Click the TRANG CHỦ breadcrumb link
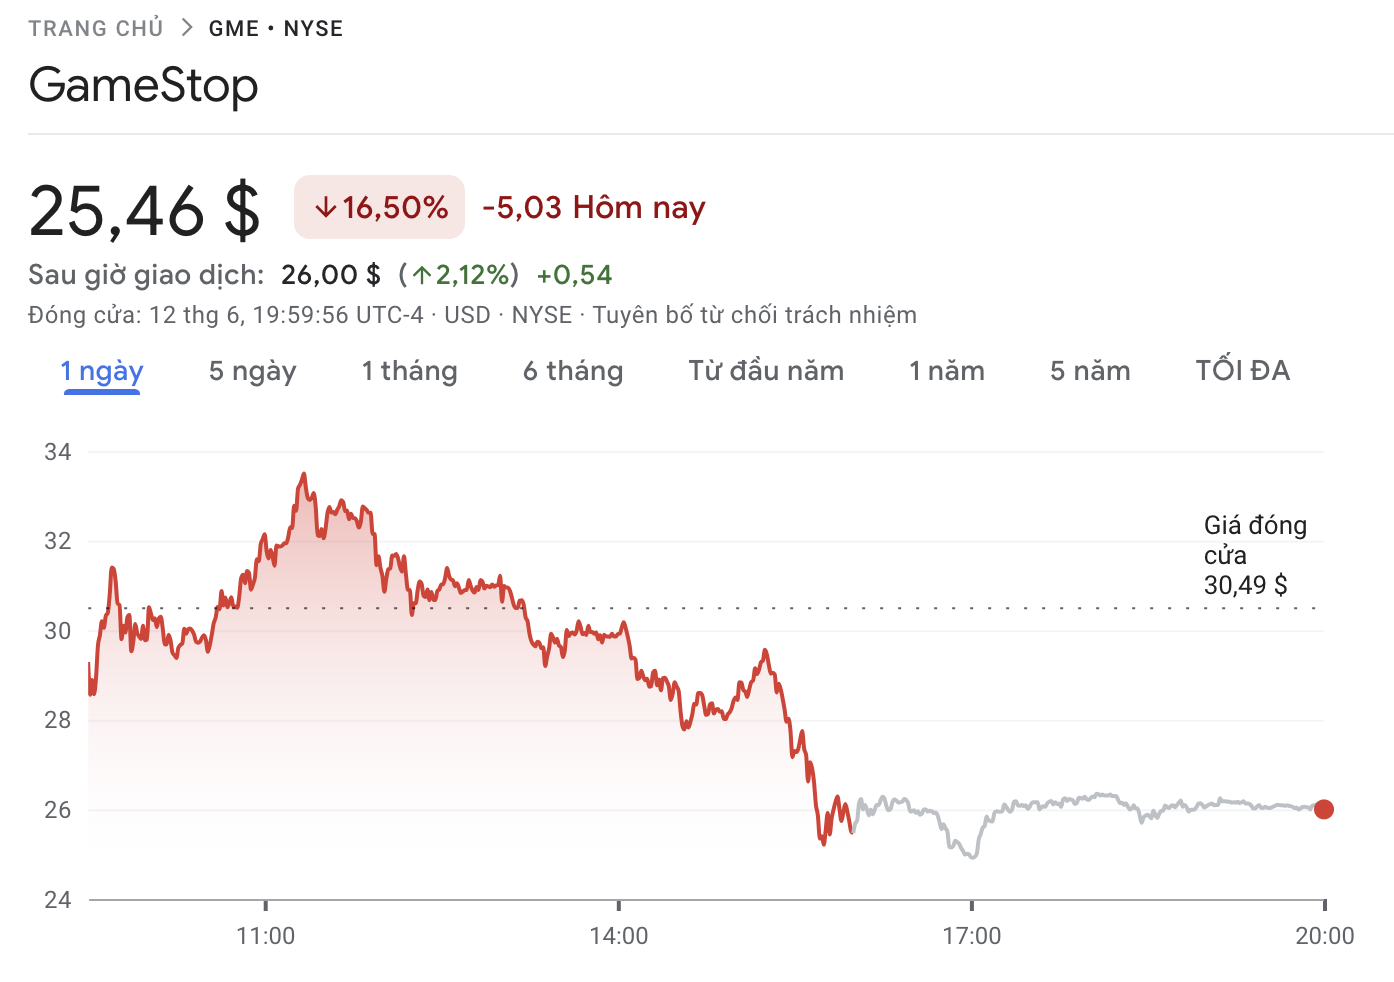 pyautogui.click(x=96, y=28)
